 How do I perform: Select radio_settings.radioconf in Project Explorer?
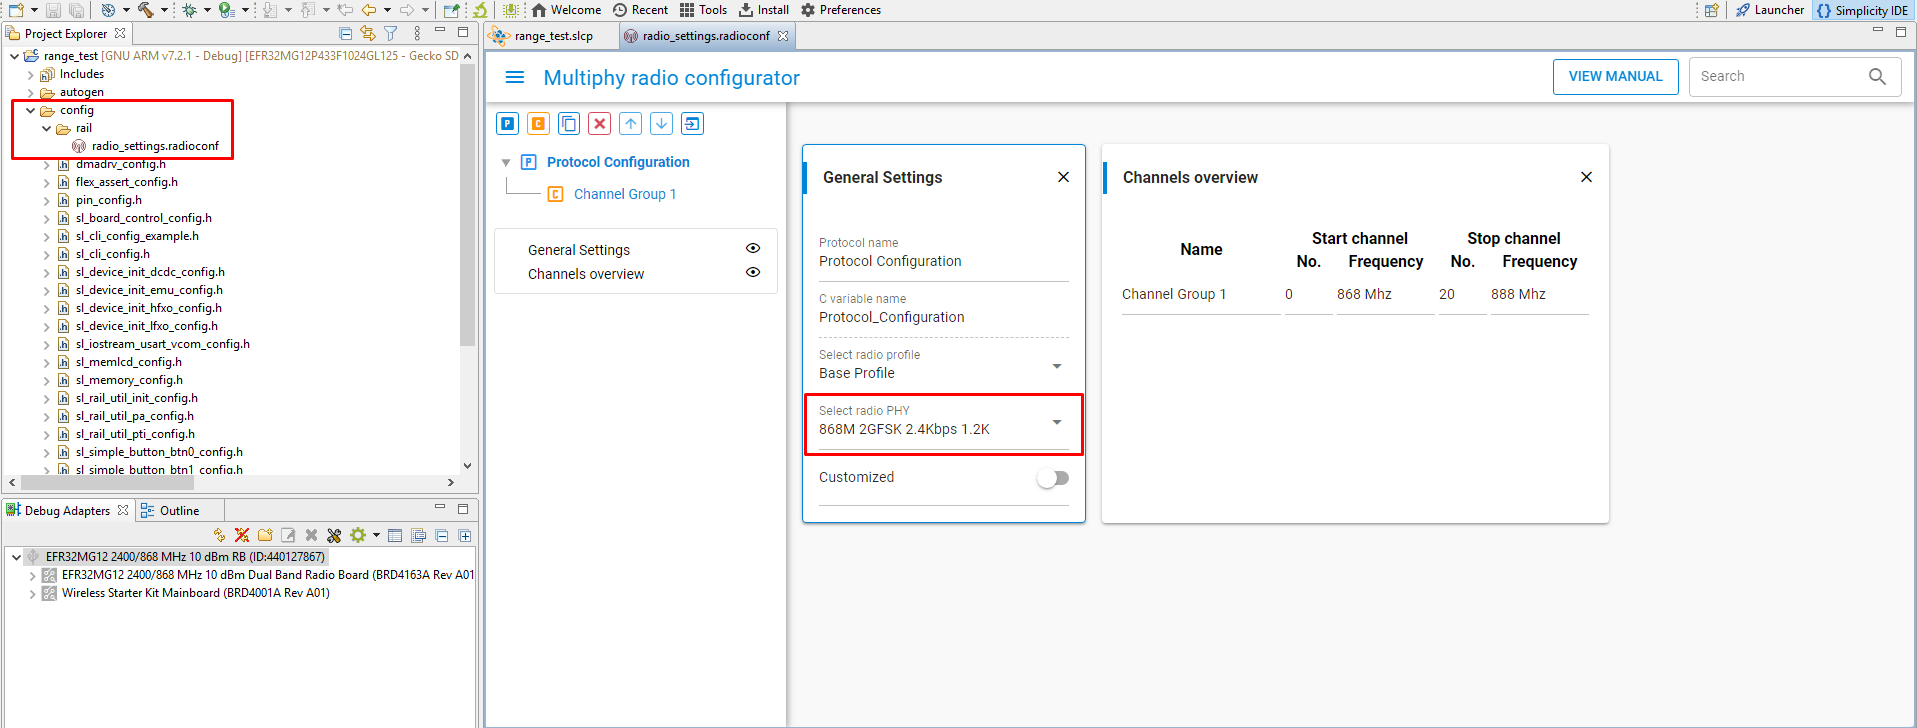(x=154, y=146)
